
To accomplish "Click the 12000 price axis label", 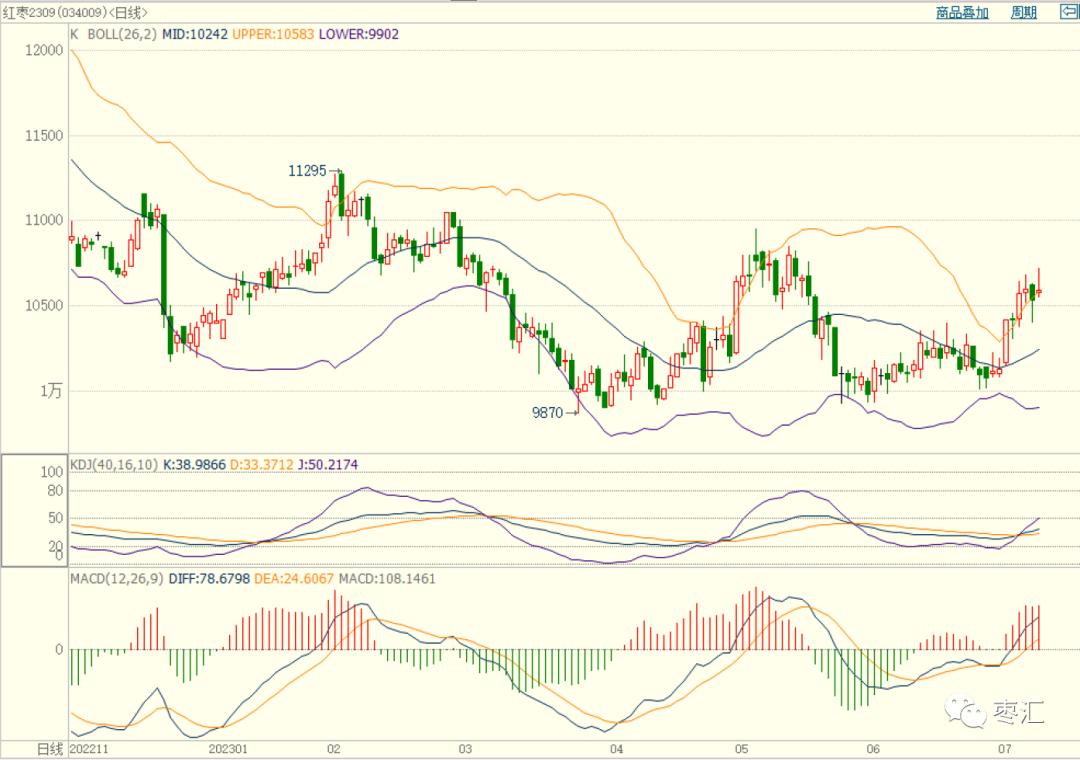I will pos(44,50).
